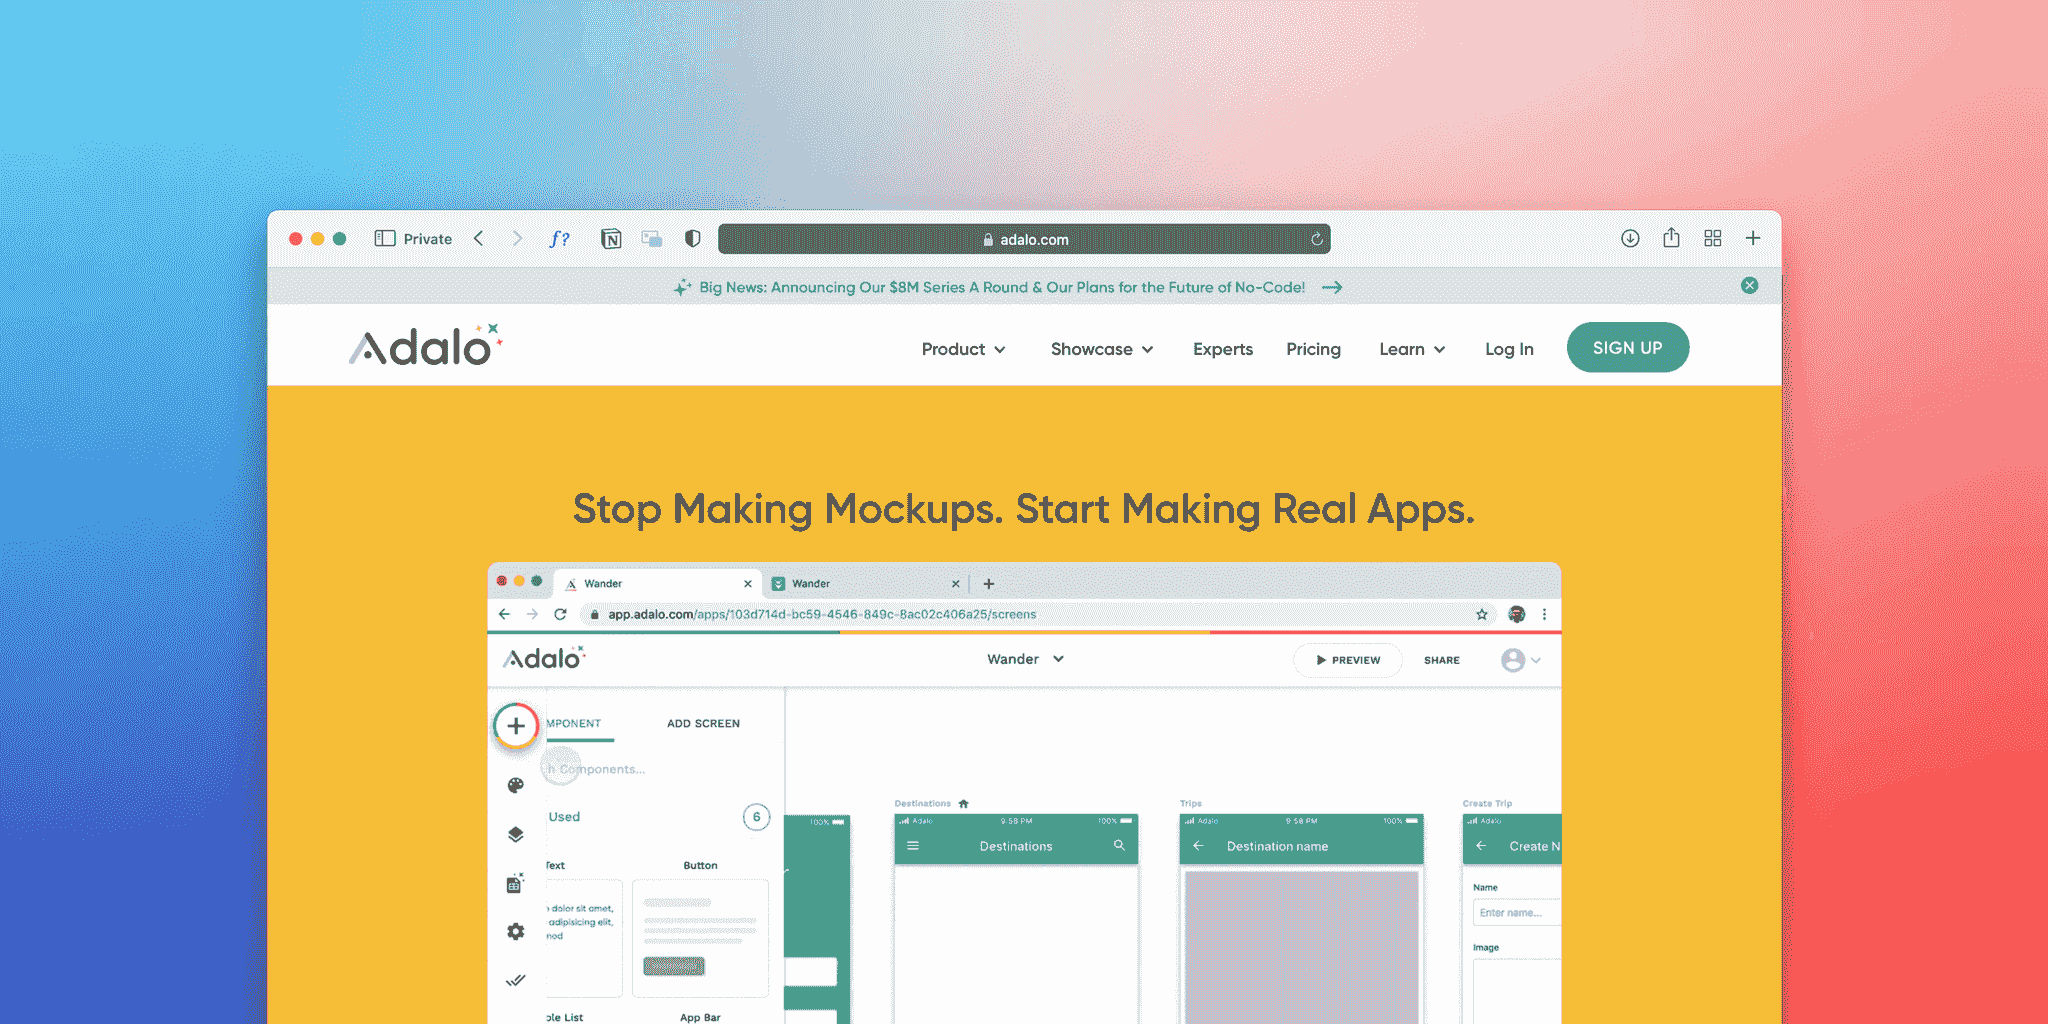Open the Series A announcement link
Viewport: 2048px width, 1024px height.
pos(1002,287)
